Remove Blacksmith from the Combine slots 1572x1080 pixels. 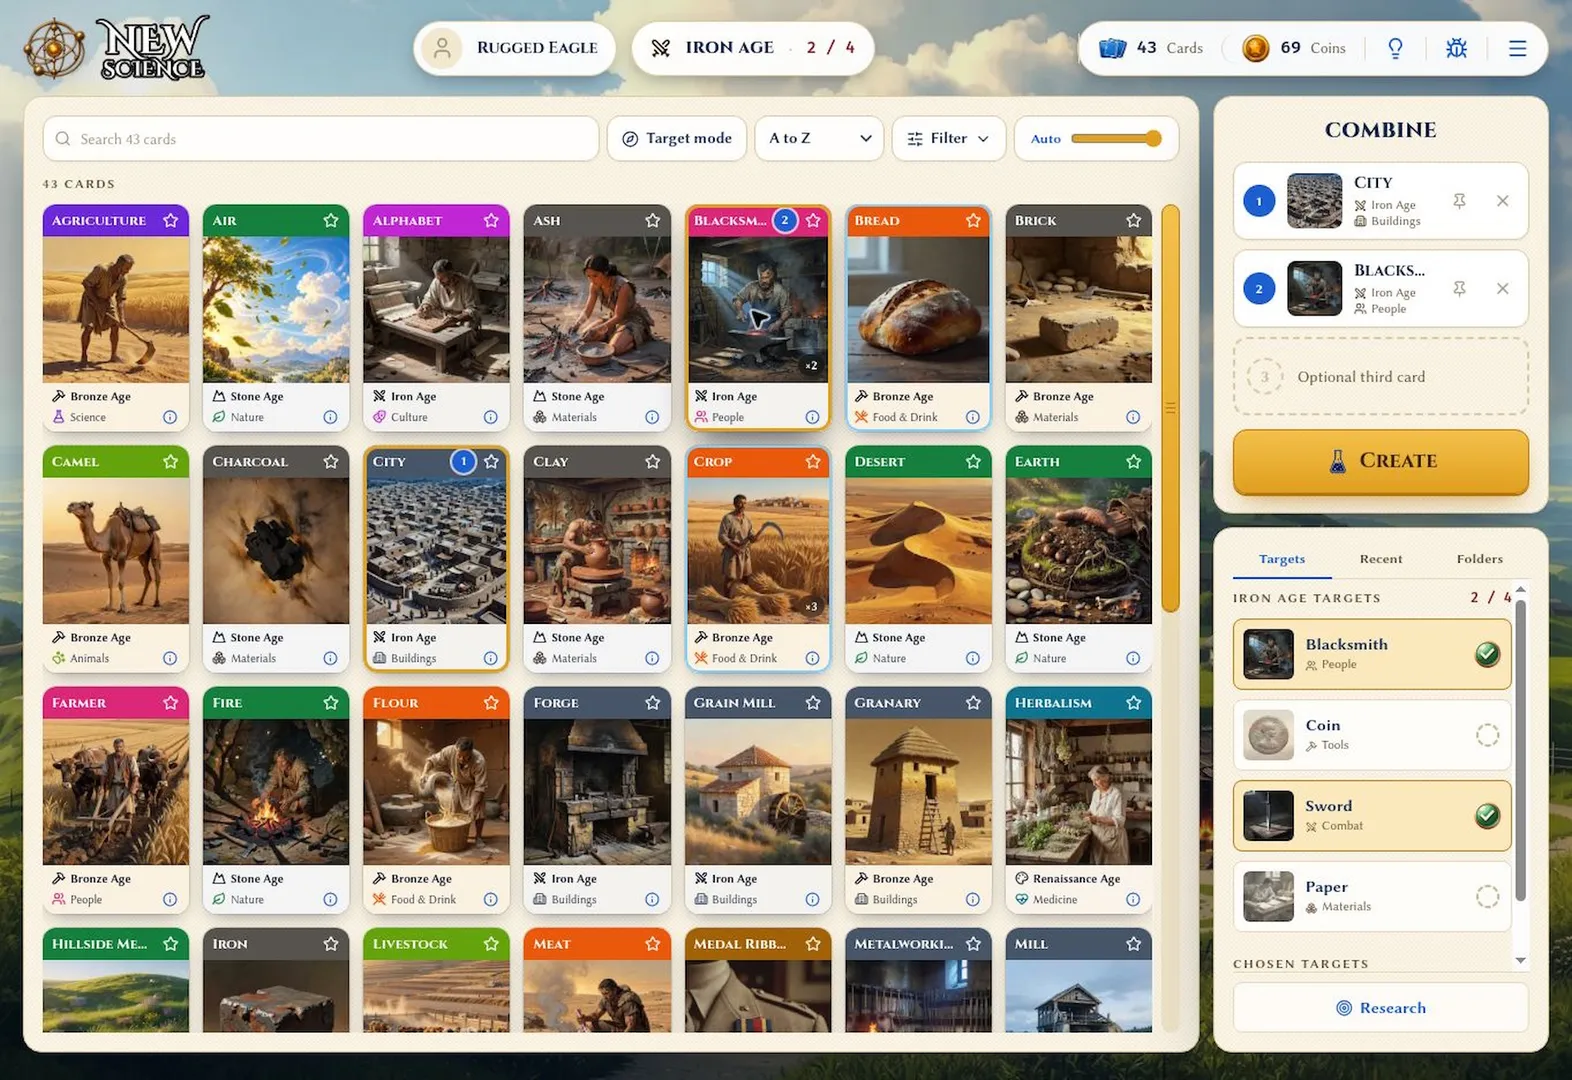[1502, 289]
